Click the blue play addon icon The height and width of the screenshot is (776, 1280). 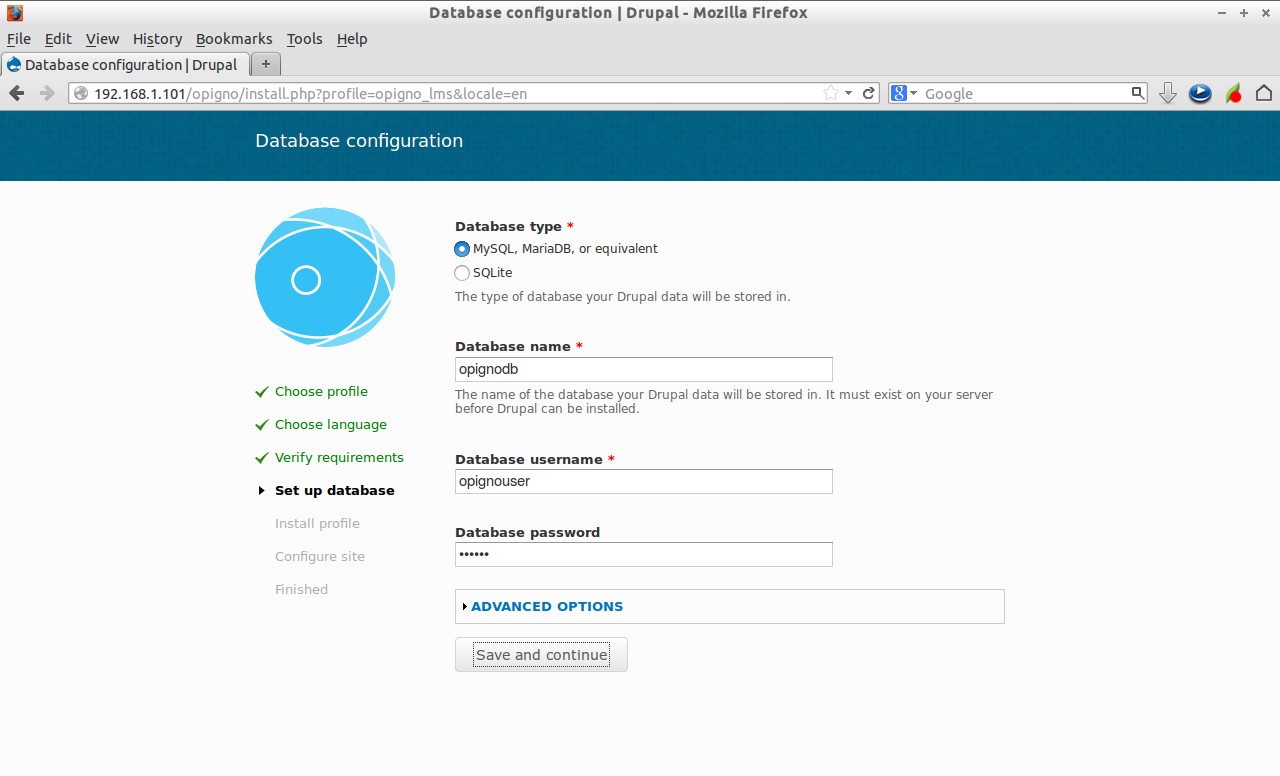1200,93
